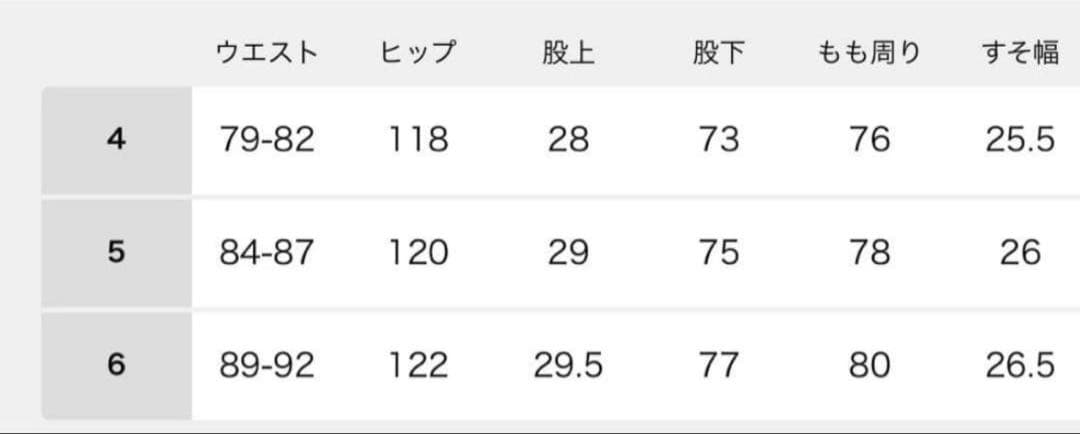Image resolution: width=1080 pixels, height=434 pixels.
Task: Click the thigh value 78
Action: pos(868,253)
